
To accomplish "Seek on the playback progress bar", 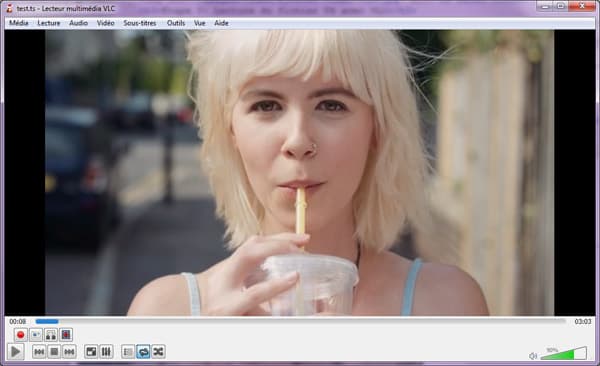I will coord(300,322).
